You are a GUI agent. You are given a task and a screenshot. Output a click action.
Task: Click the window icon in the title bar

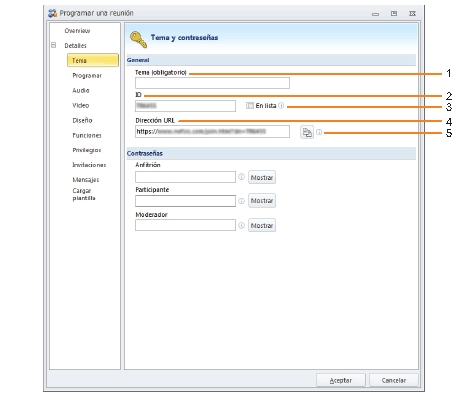pos(52,13)
